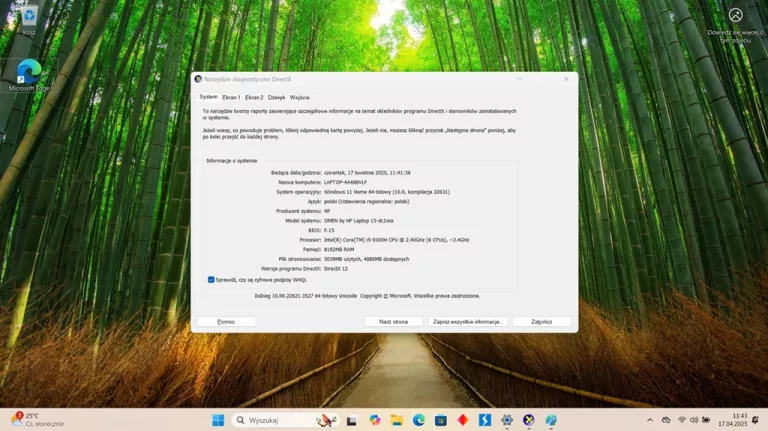Viewport: 768px width, 431px height.
Task: Open Copilot from the taskbar
Action: point(375,420)
